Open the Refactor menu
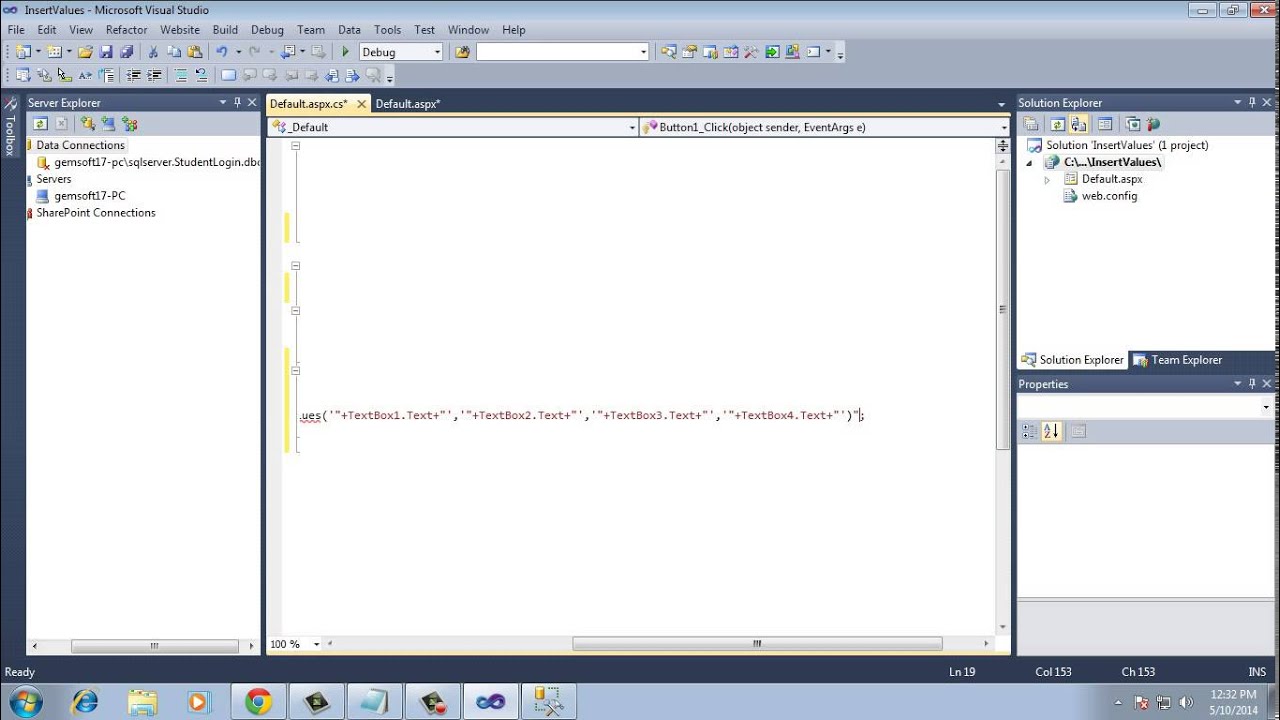Image resolution: width=1280 pixels, height=720 pixels. (127, 30)
